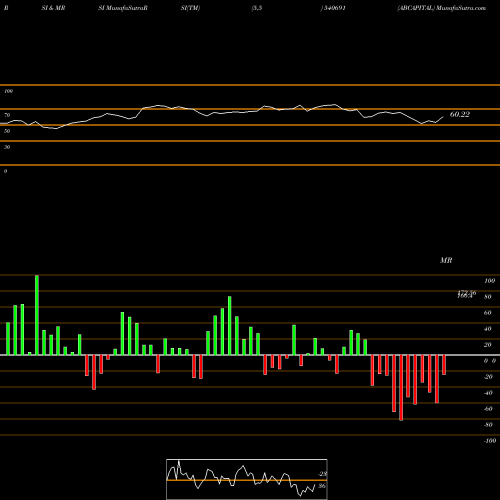This screenshot has height=500, width=500.
Task: Click the -40 label on MR axis
Action: coord(488,393)
